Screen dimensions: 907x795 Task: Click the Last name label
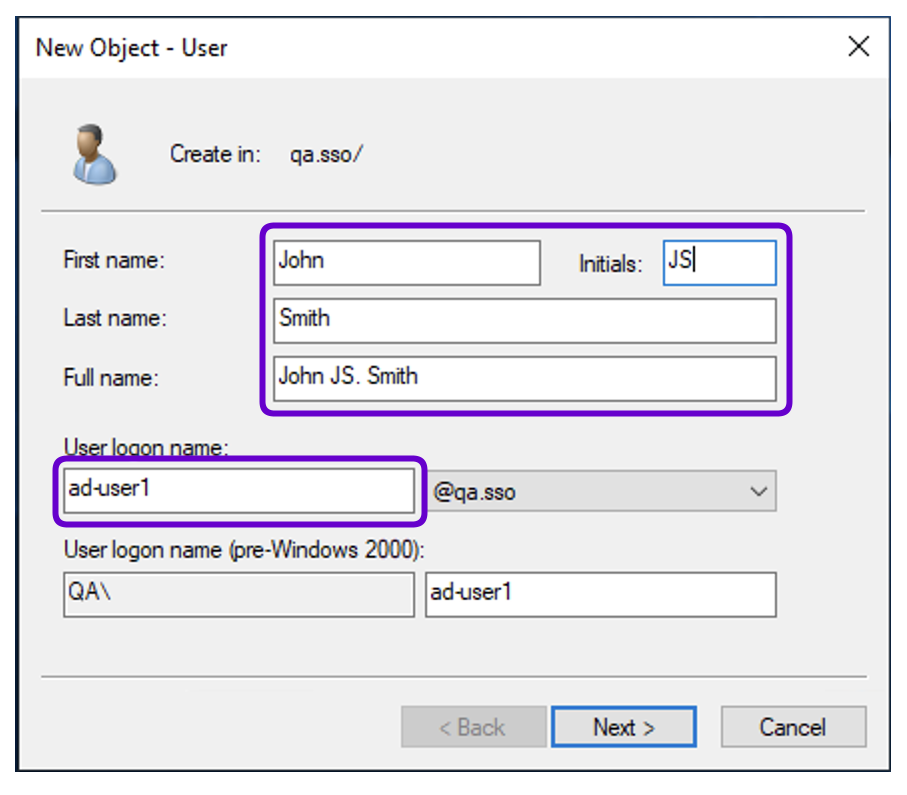114,319
